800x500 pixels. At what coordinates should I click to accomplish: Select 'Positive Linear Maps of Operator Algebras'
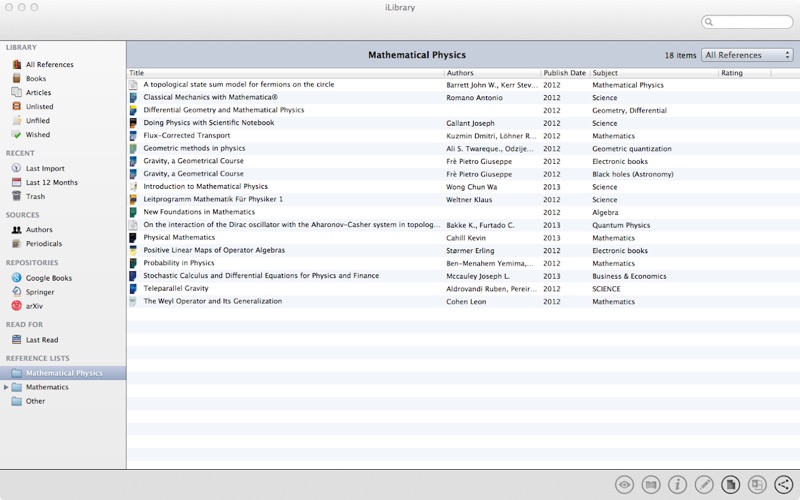coord(463,251)
